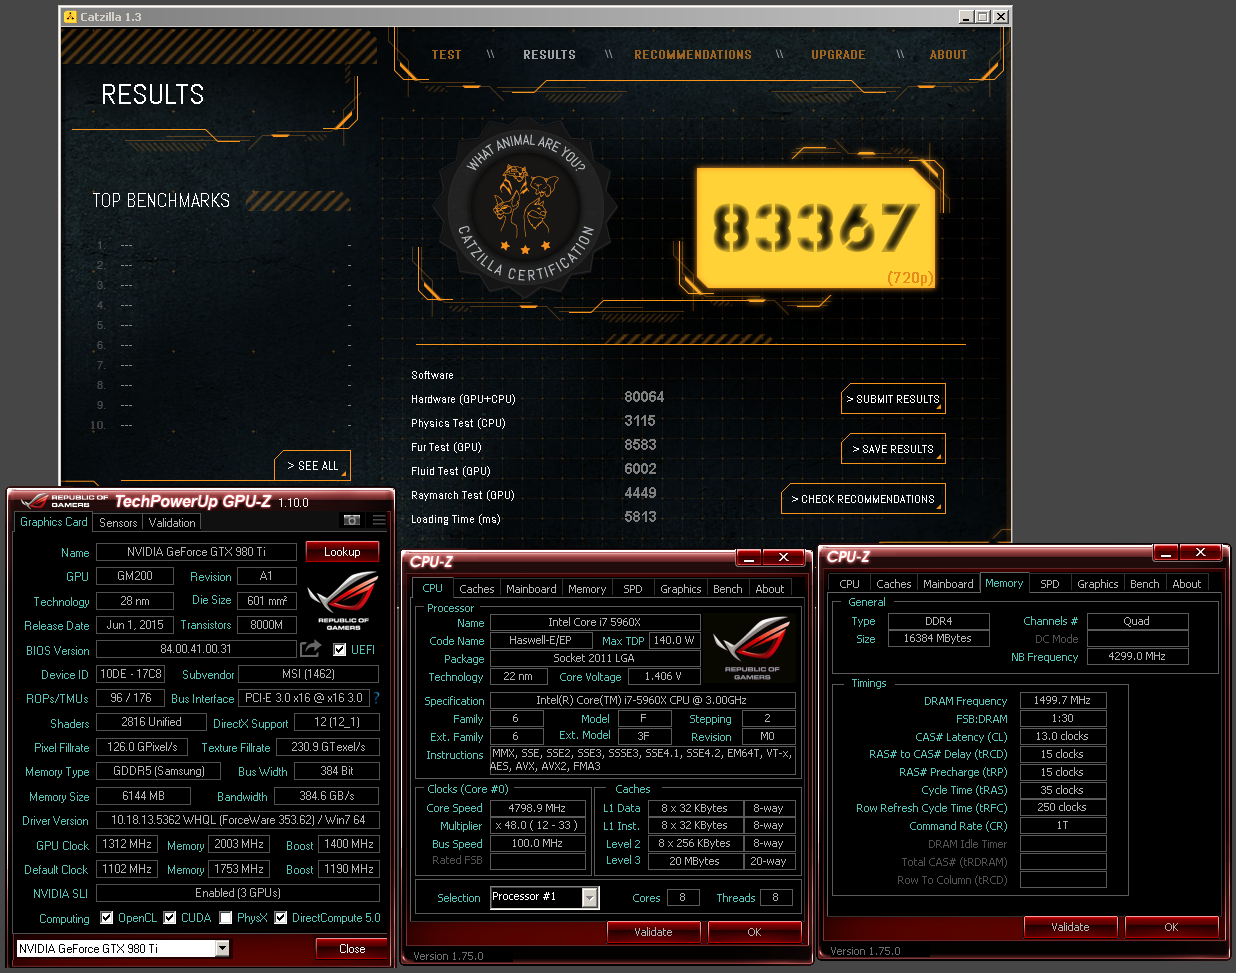Switch to the TEST tab in Catzilla
Image resolution: width=1236 pixels, height=973 pixels.
446,55
